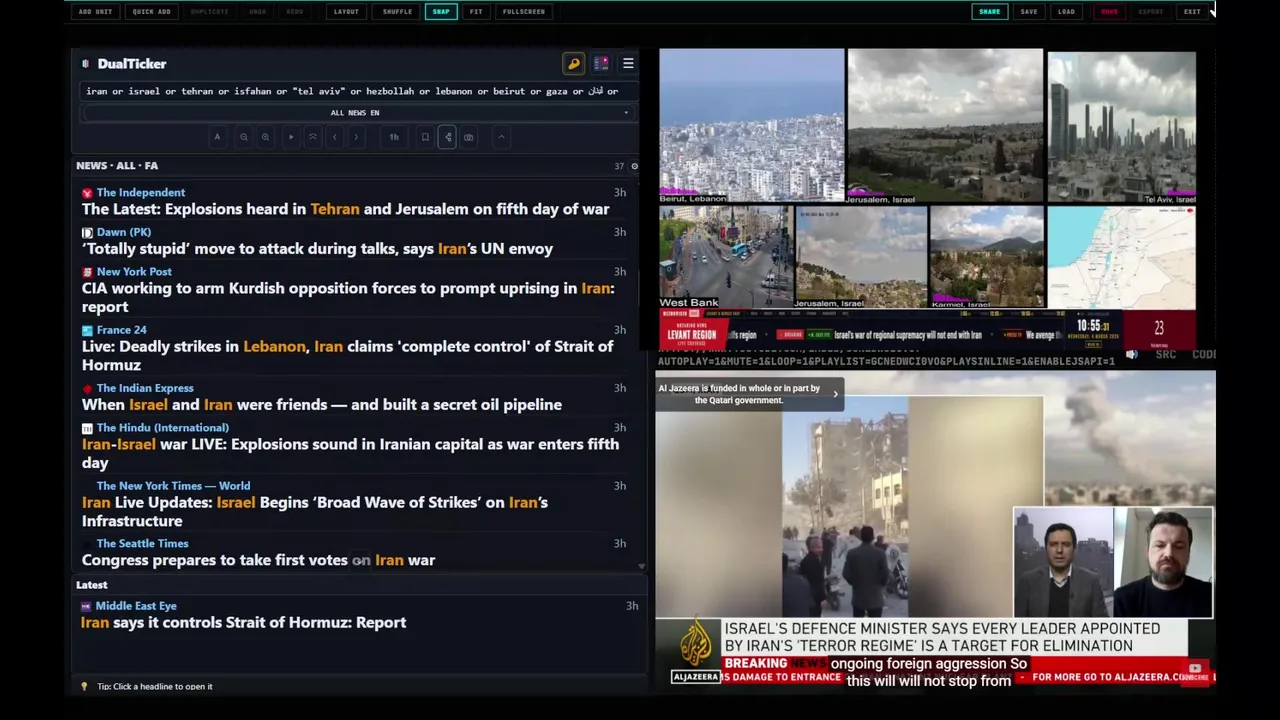
Task: Click the font size 'A' tool
Action: click(x=217, y=137)
